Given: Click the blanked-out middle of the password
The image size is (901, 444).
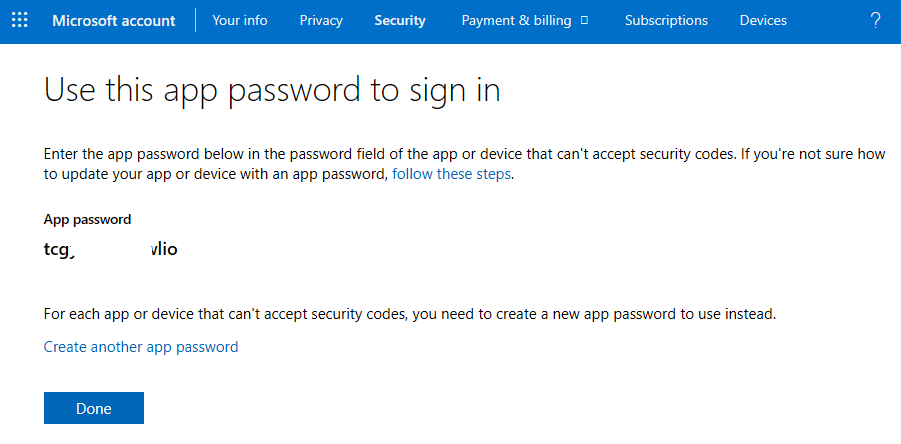Looking at the screenshot, I should click(110, 249).
